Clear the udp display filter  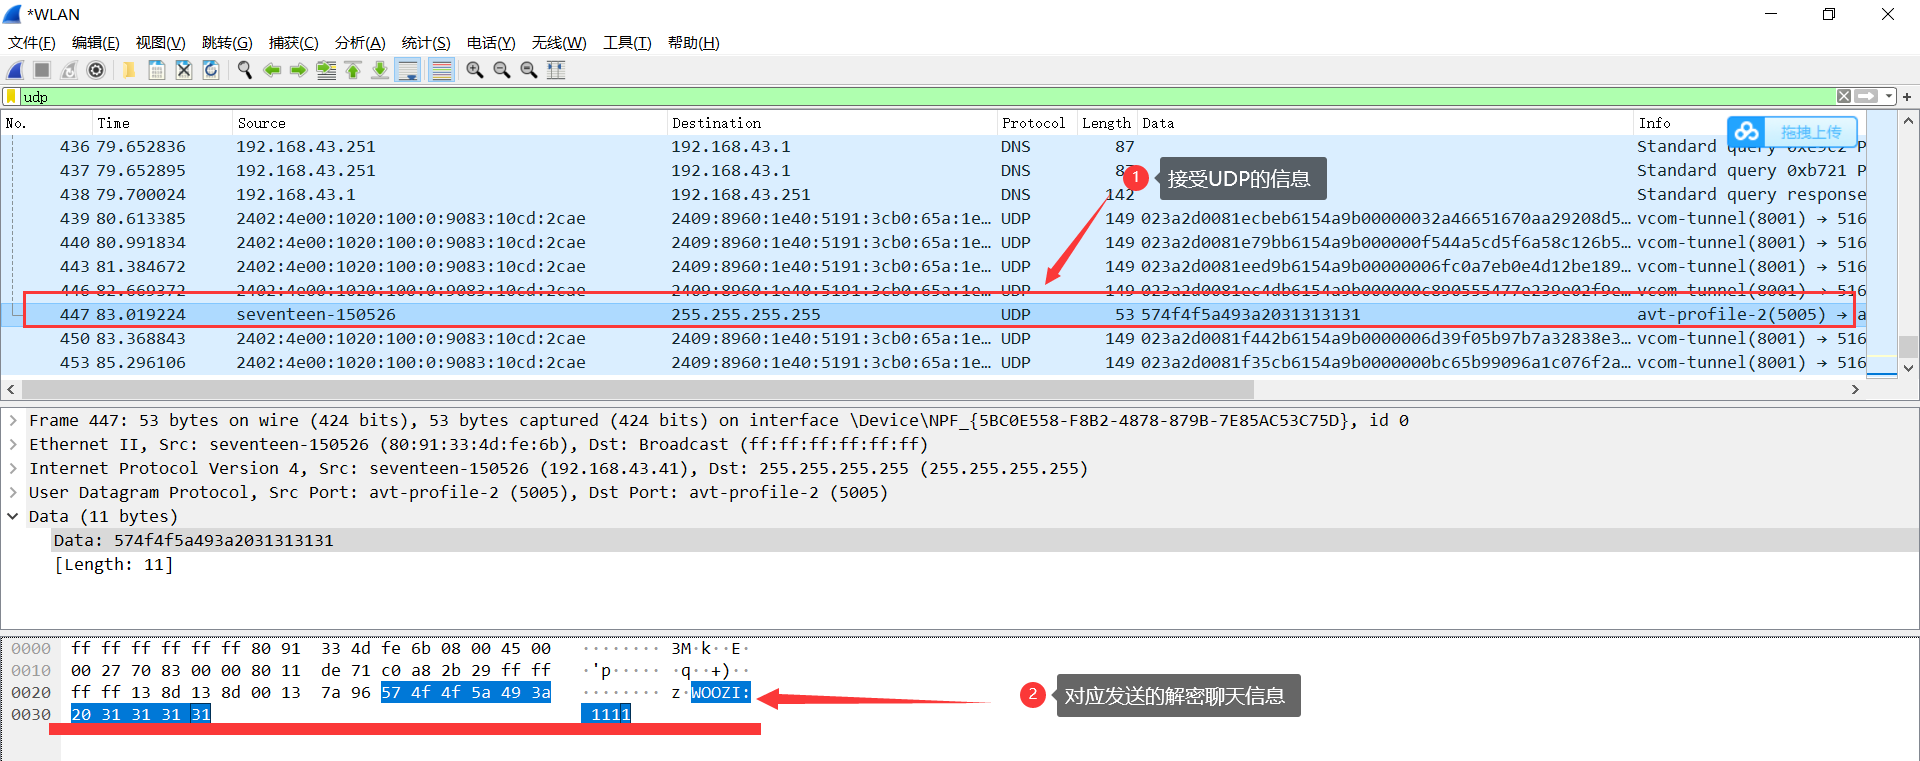pyautogui.click(x=1844, y=97)
